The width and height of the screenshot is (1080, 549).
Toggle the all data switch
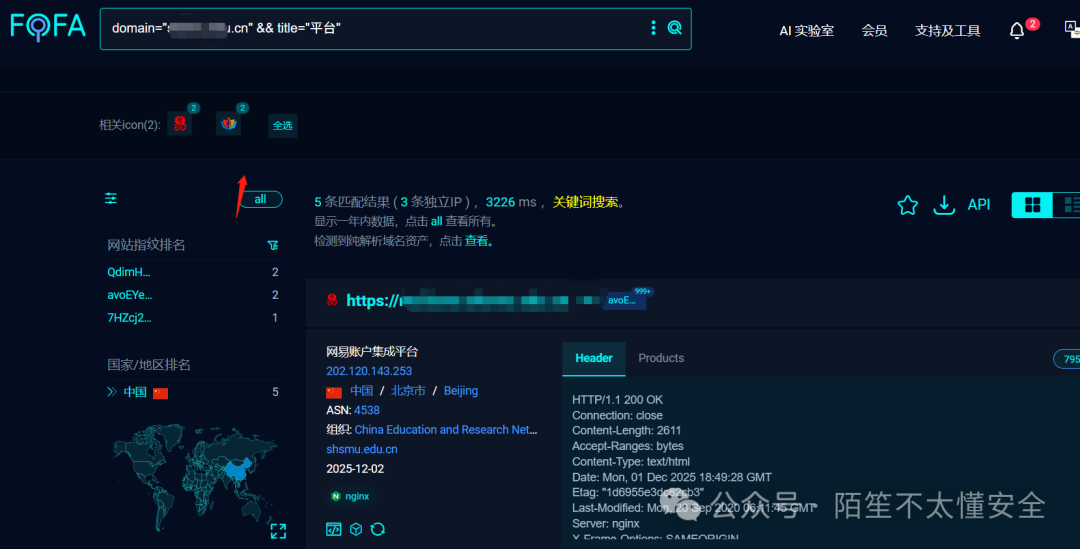[260, 199]
